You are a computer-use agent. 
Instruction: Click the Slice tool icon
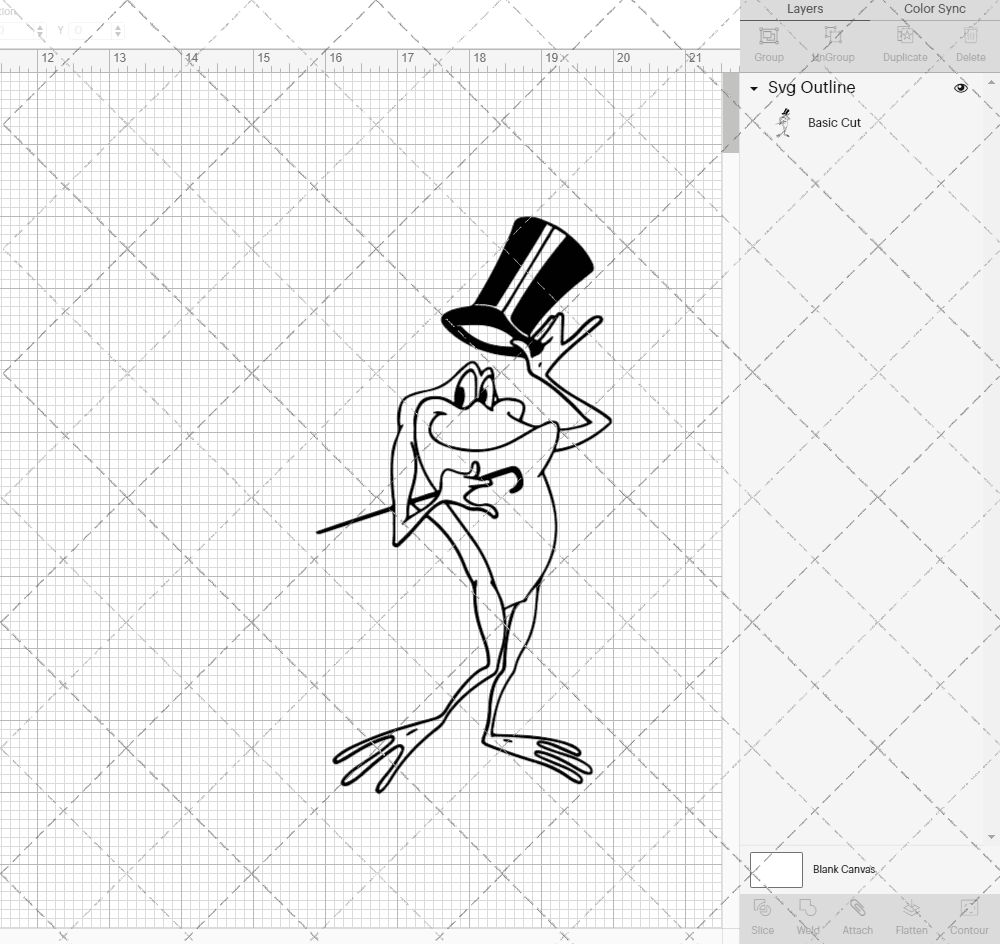[x=762, y=908]
